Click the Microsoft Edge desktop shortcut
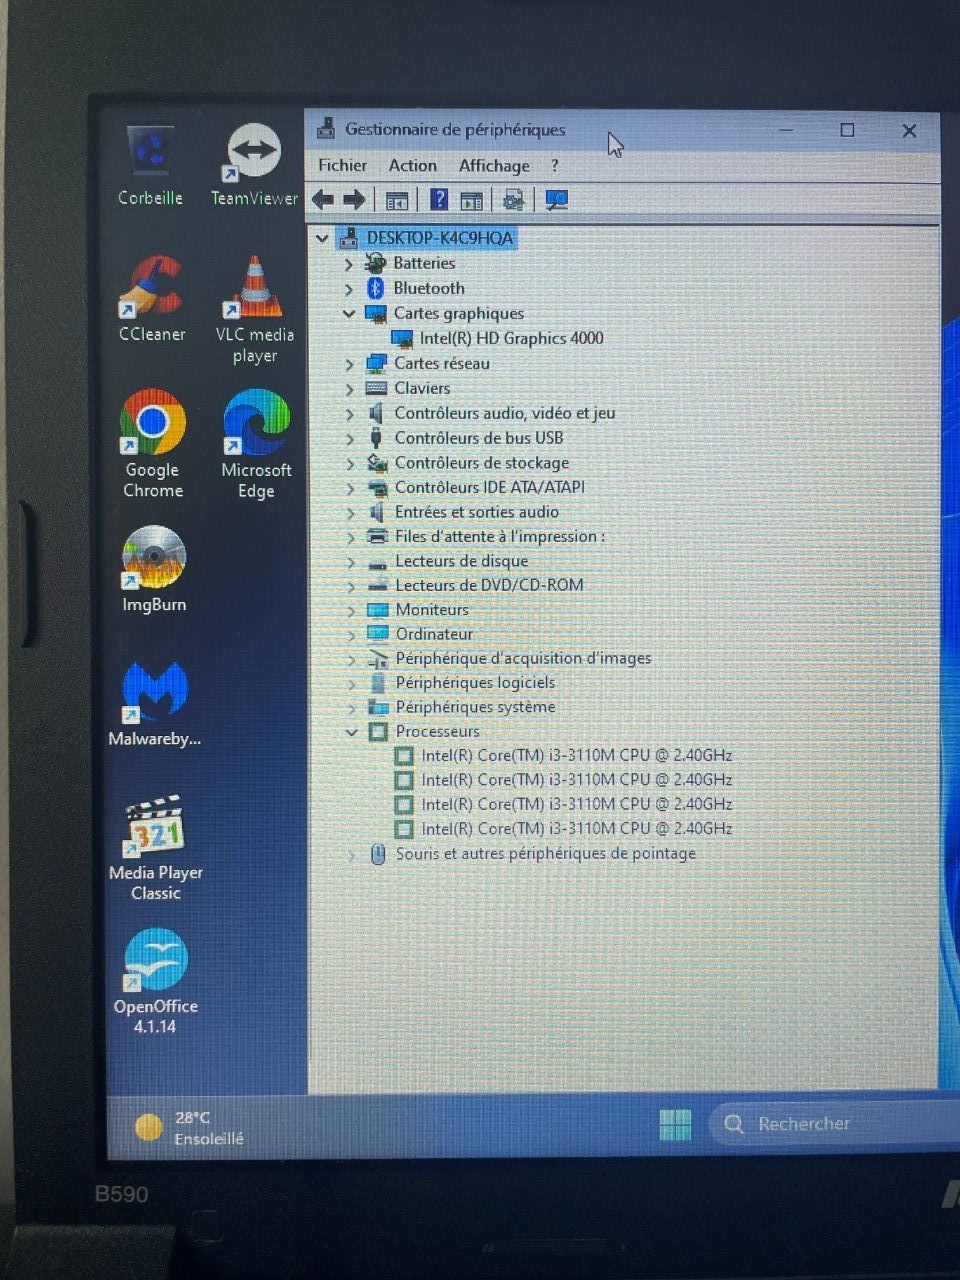The width and height of the screenshot is (960, 1280). (x=257, y=444)
